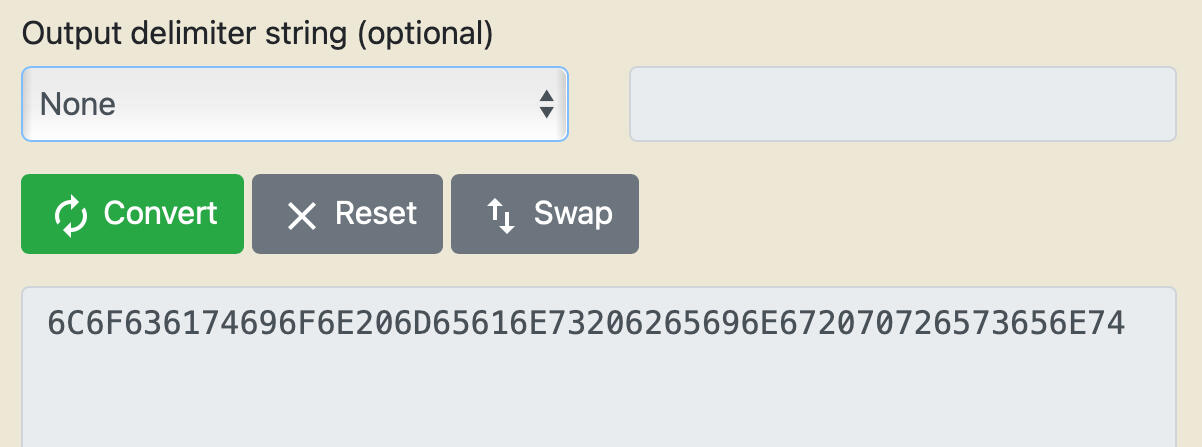Click the word 'Convert' on the green button
Viewport: 1202px width, 447px height.
(x=160, y=213)
